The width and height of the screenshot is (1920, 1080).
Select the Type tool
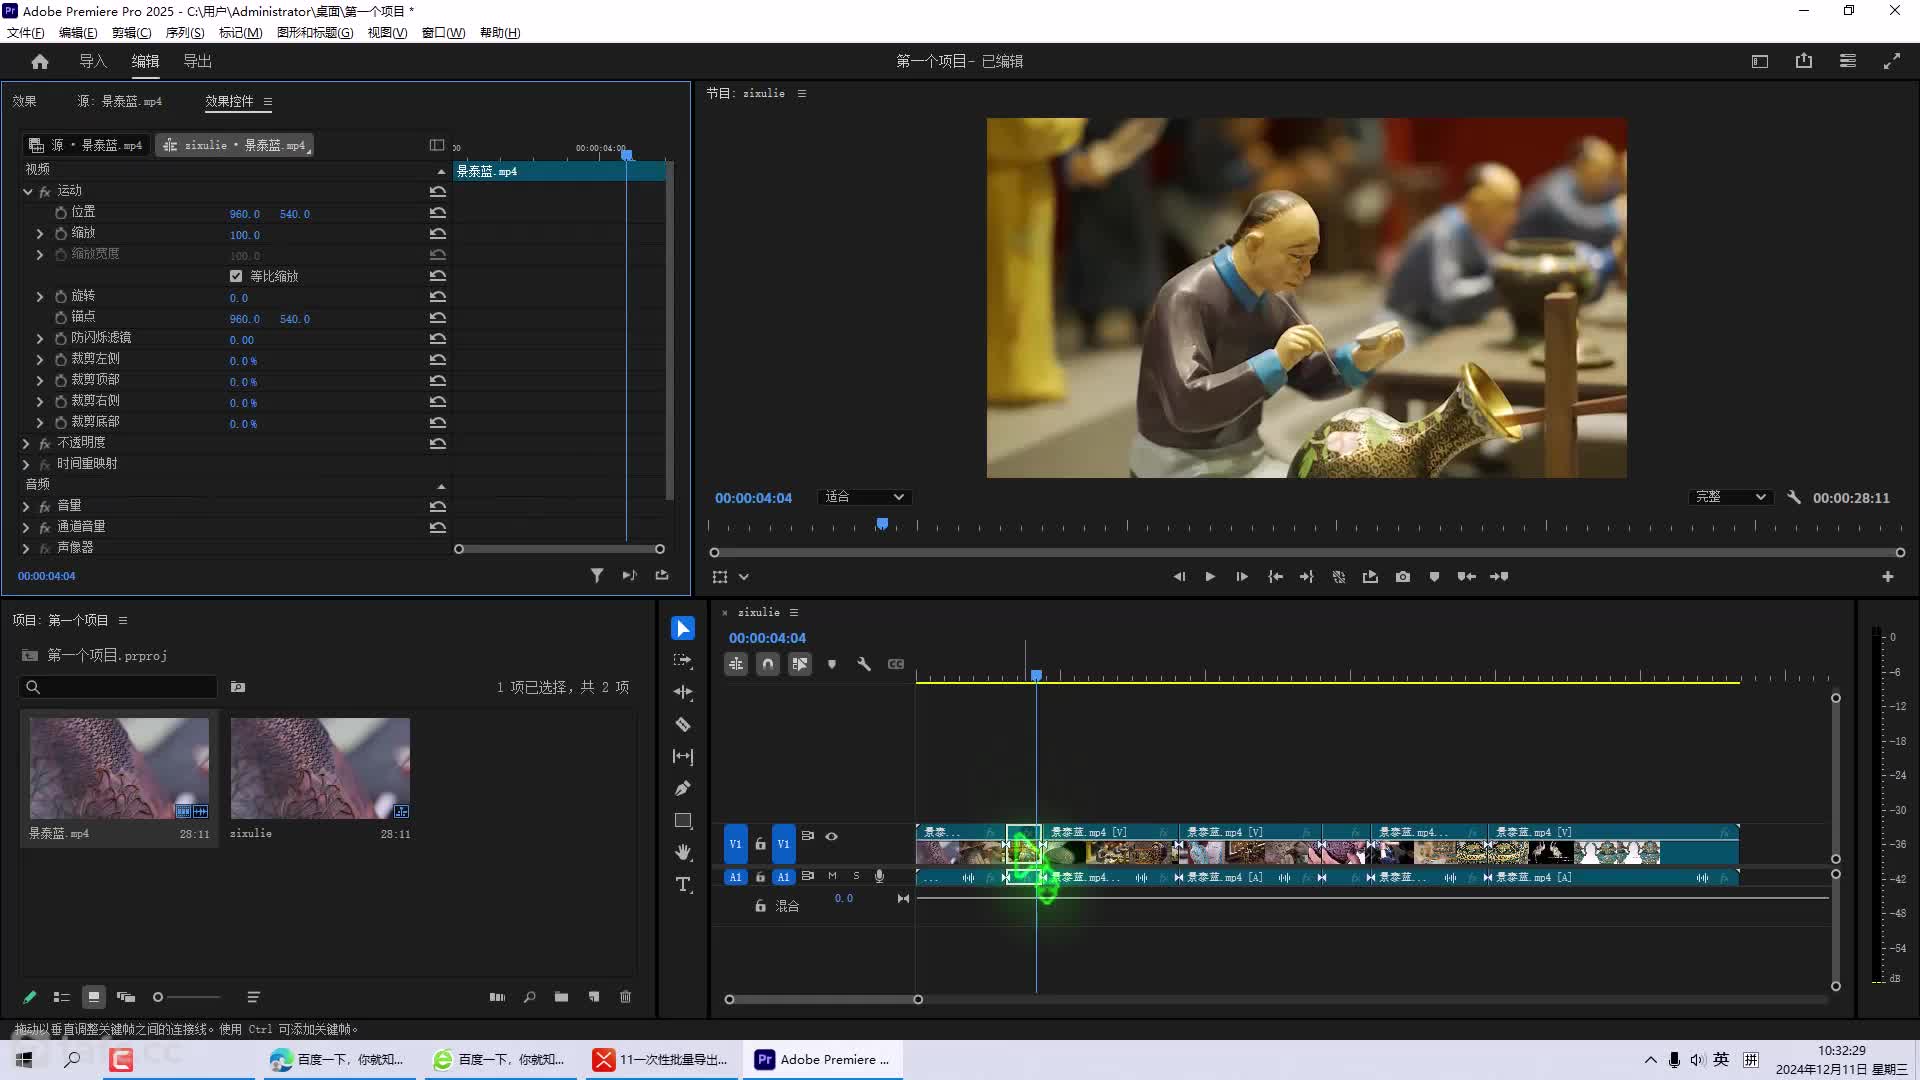coord(683,884)
